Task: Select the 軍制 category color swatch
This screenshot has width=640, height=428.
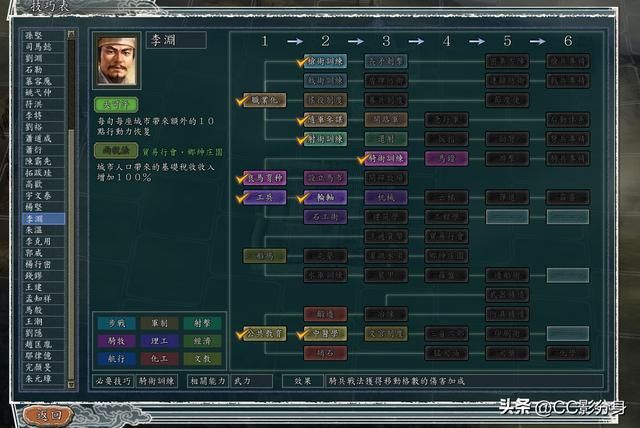Action: coord(159,323)
